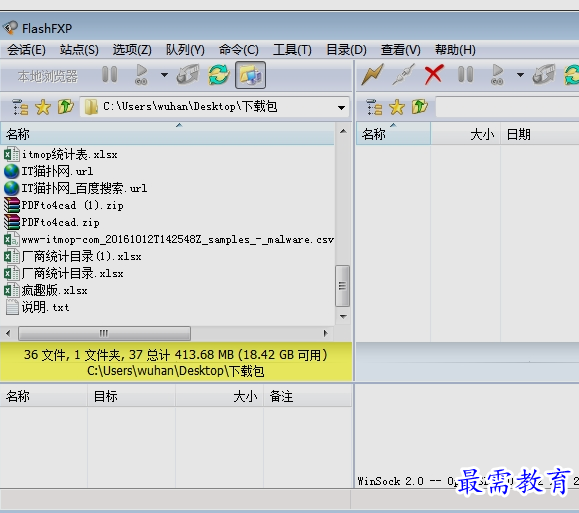Select file itmop统计表.xlsx
Screen dimensions: 579x513
coord(61,154)
